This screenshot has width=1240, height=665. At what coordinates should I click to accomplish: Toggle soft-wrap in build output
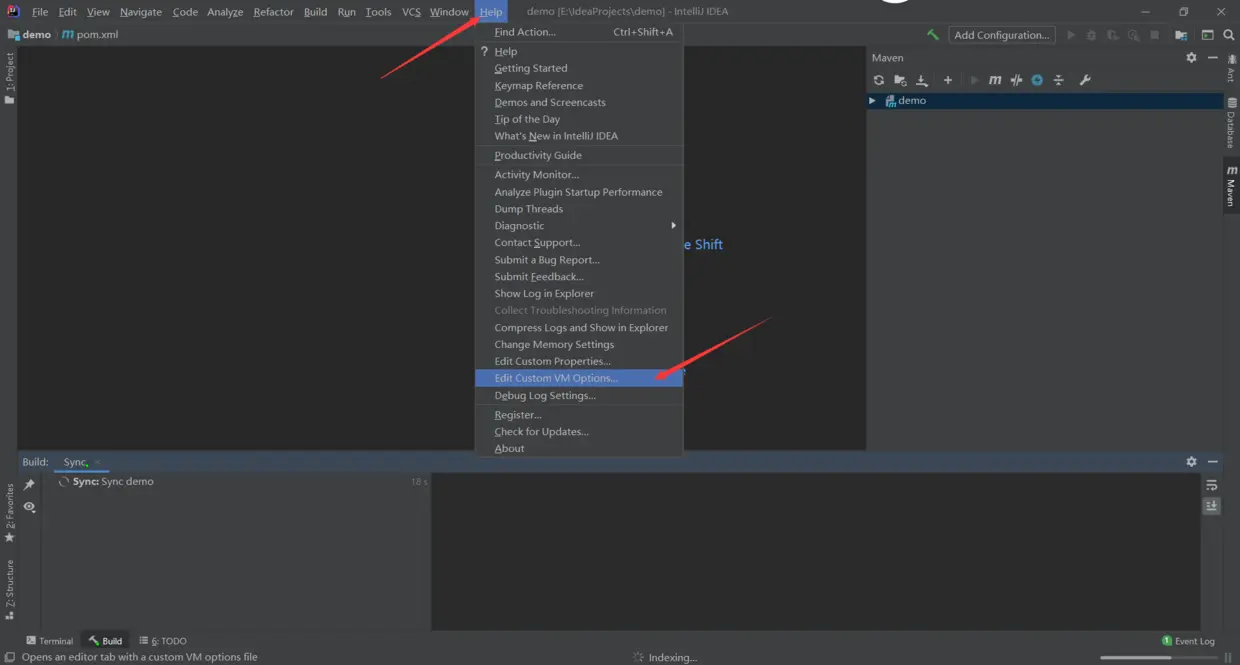(x=1211, y=485)
